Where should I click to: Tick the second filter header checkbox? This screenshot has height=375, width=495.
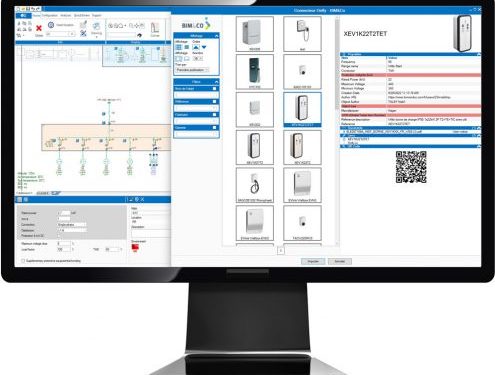[214, 102]
